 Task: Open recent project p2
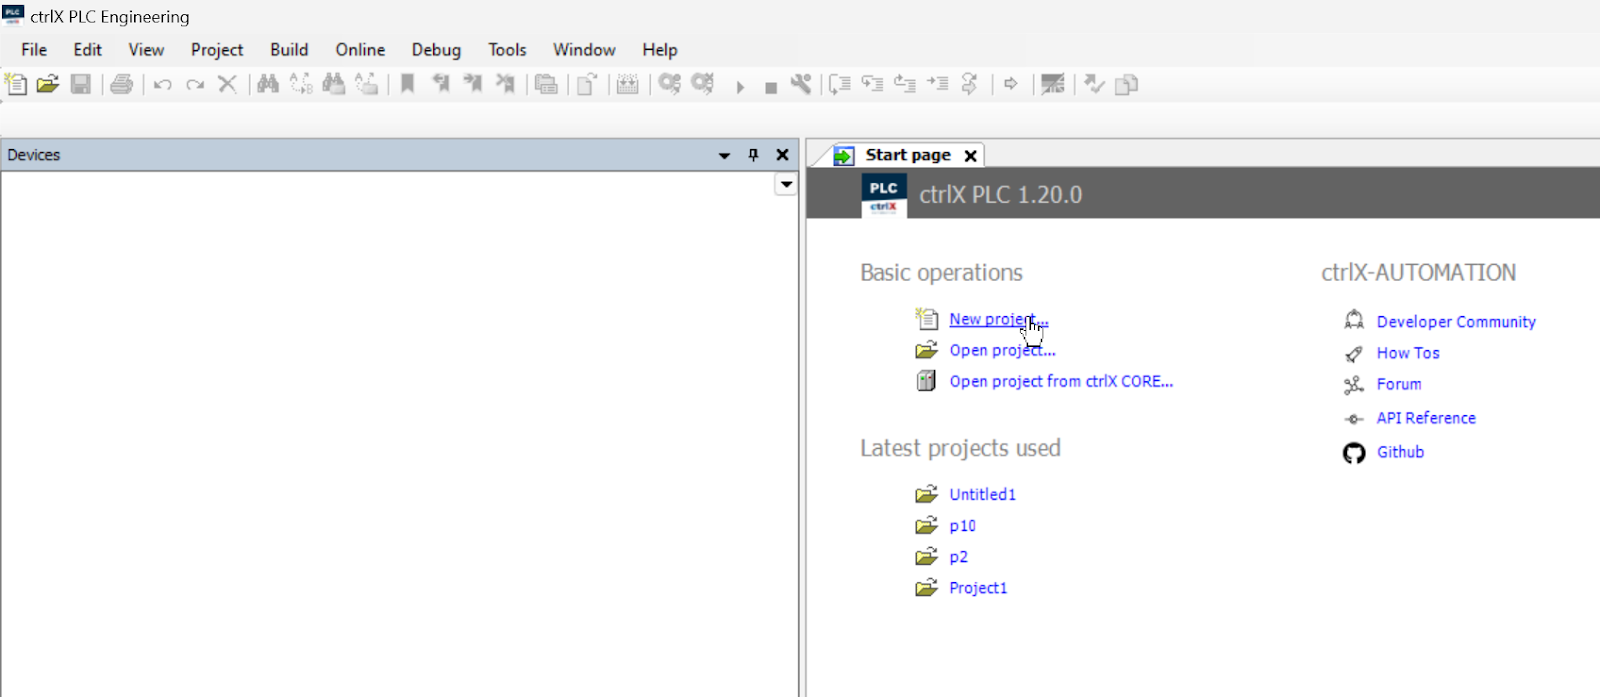[x=958, y=557]
